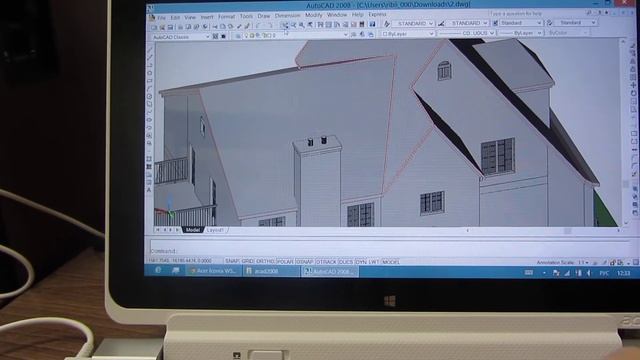This screenshot has height=360, width=640.
Task: Click the Zoom Previous icon
Action: click(311, 25)
